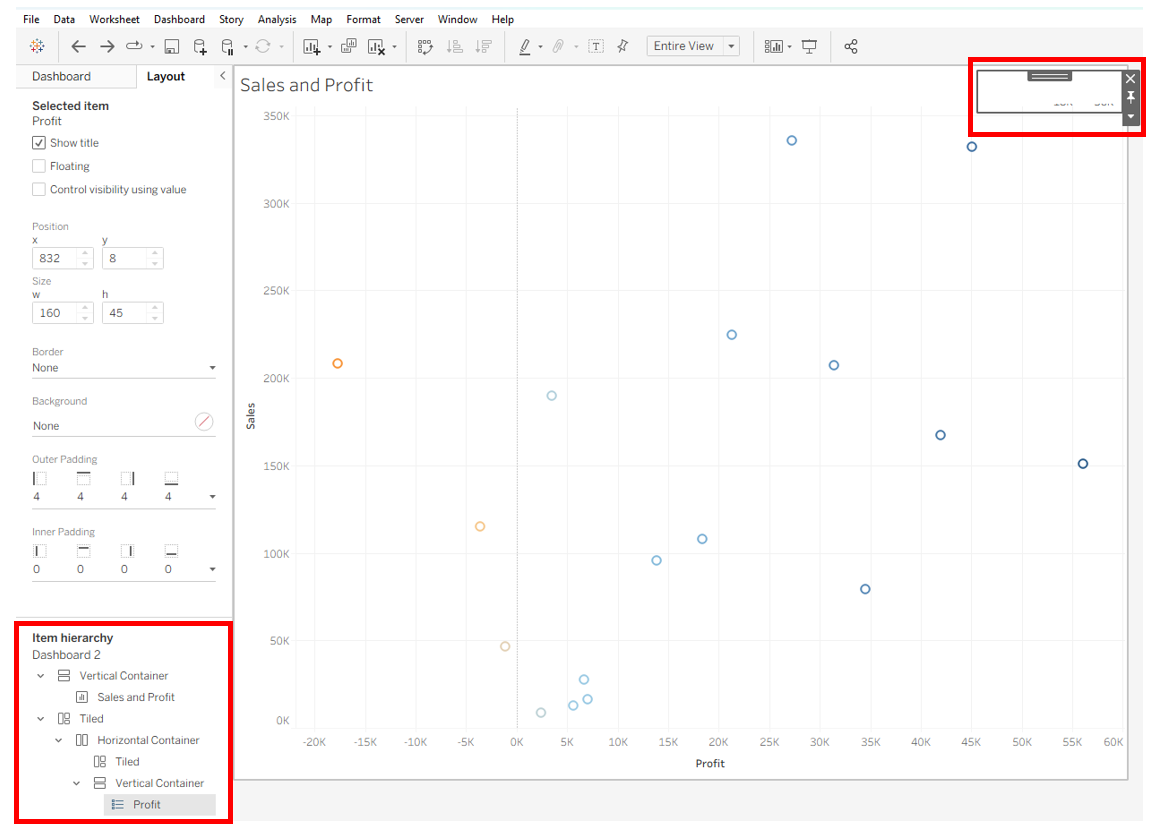Open the Analysis menu
Screen dimensions: 1156x830
point(276,19)
